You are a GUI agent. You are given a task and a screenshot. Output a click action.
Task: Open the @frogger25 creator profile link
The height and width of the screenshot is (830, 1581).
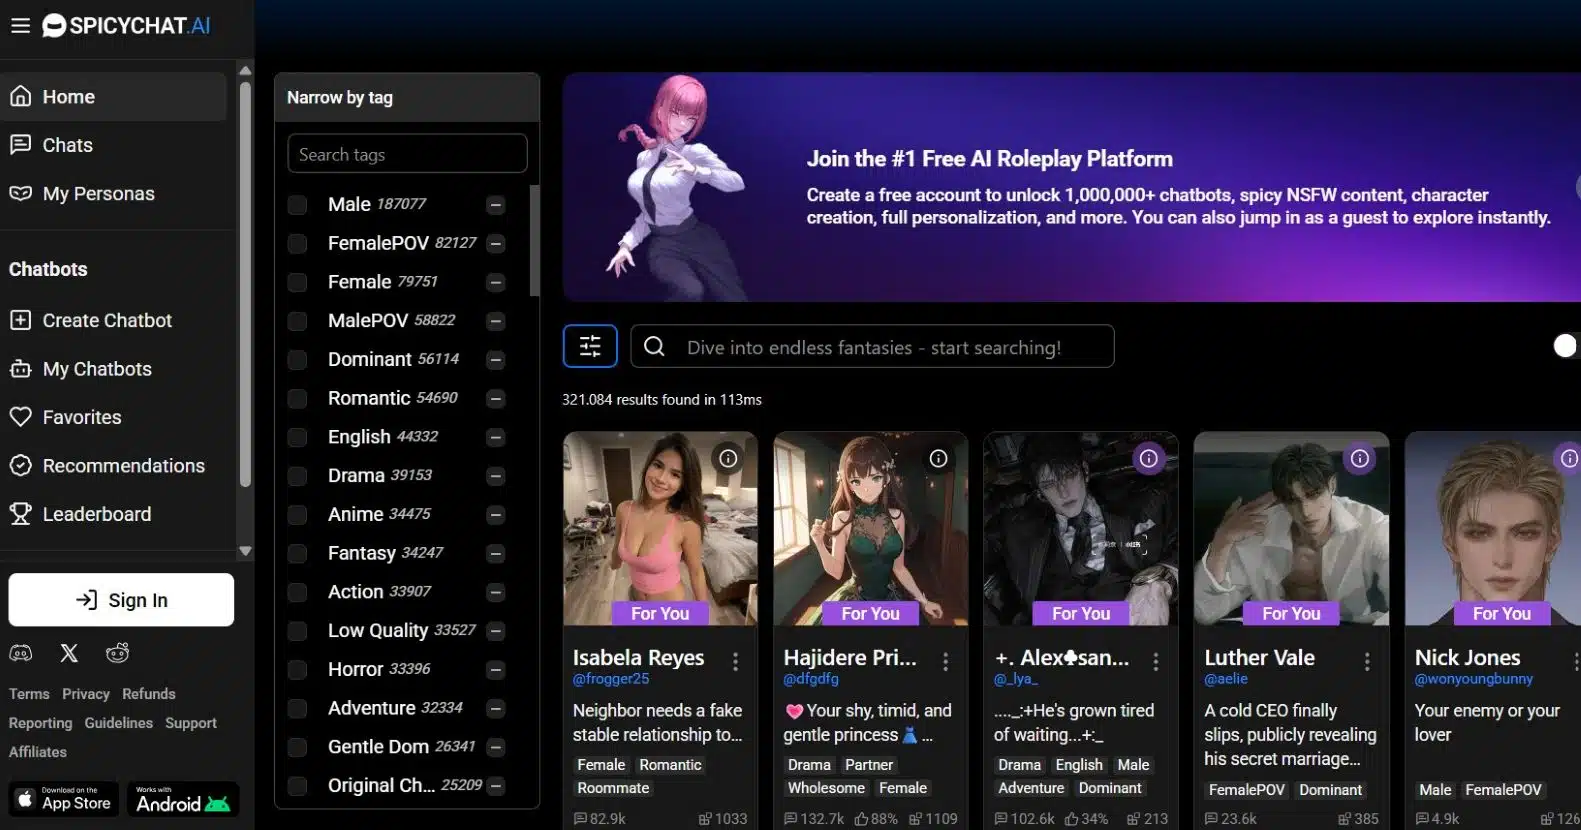pos(610,679)
